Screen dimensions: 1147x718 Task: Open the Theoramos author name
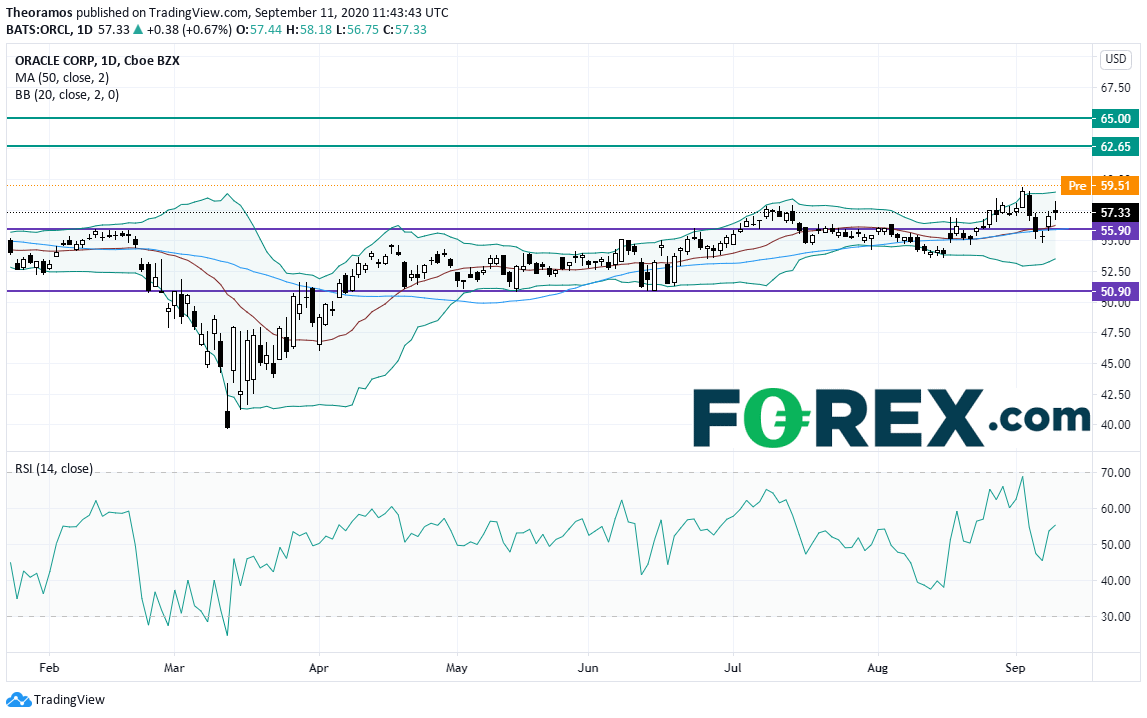(39, 12)
